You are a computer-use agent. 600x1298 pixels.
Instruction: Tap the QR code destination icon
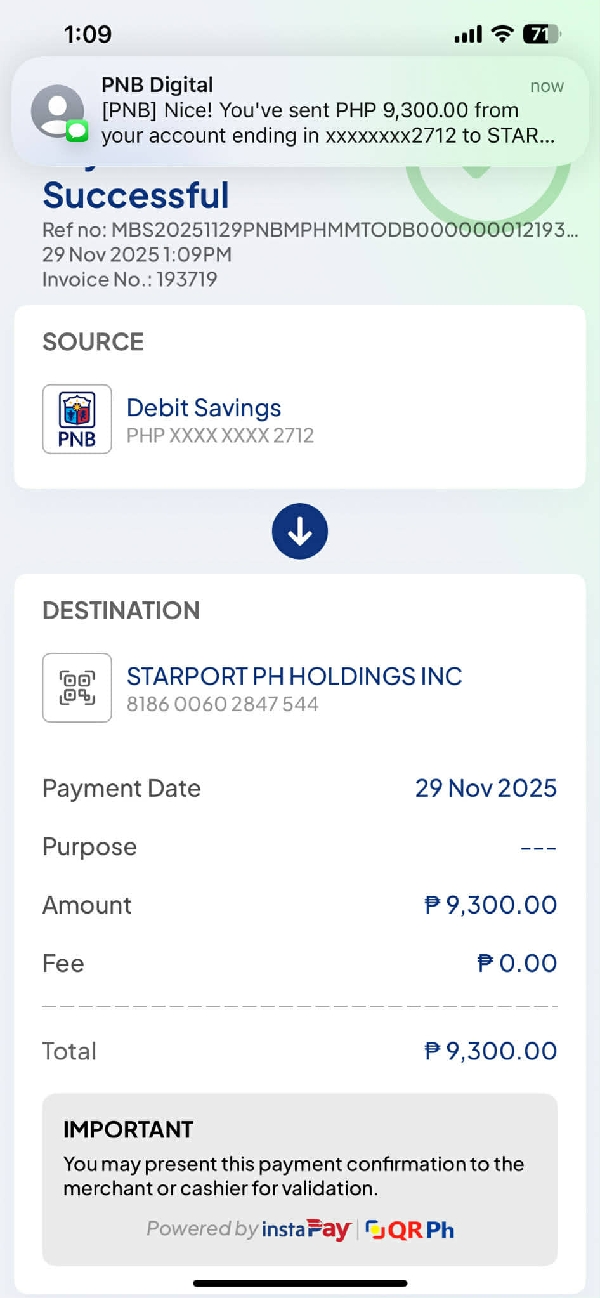click(x=77, y=687)
